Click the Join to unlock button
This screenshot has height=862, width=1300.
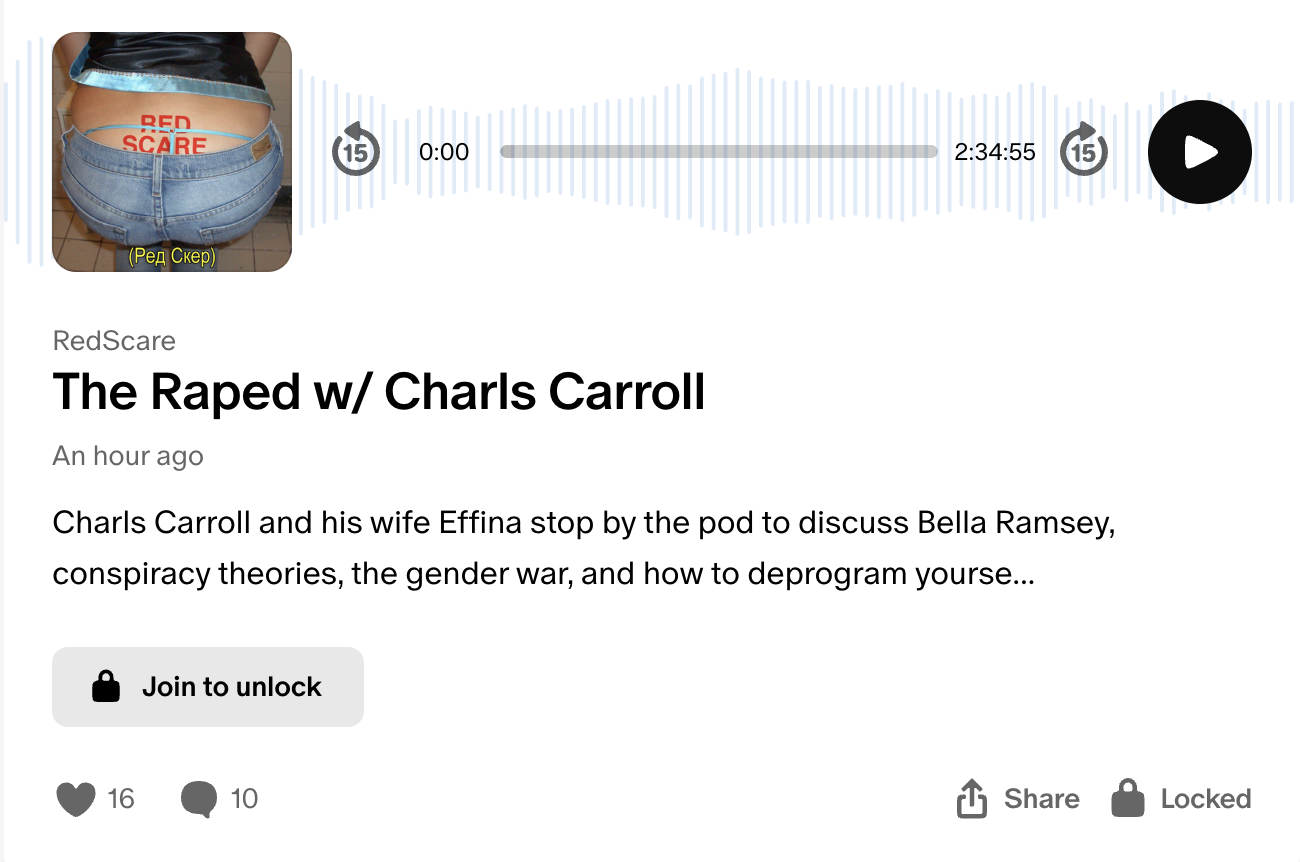[x=208, y=687]
